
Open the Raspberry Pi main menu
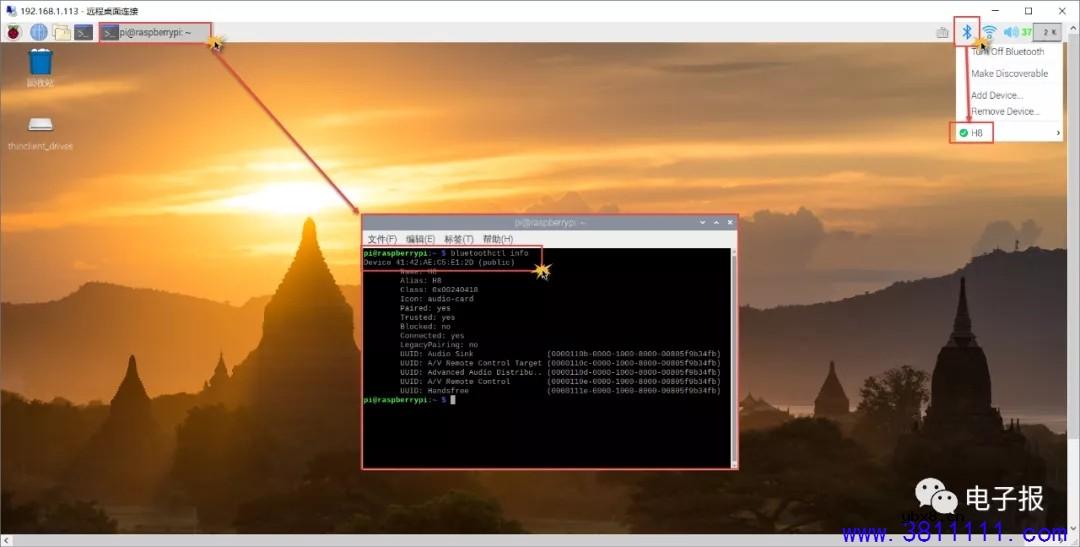[x=14, y=32]
